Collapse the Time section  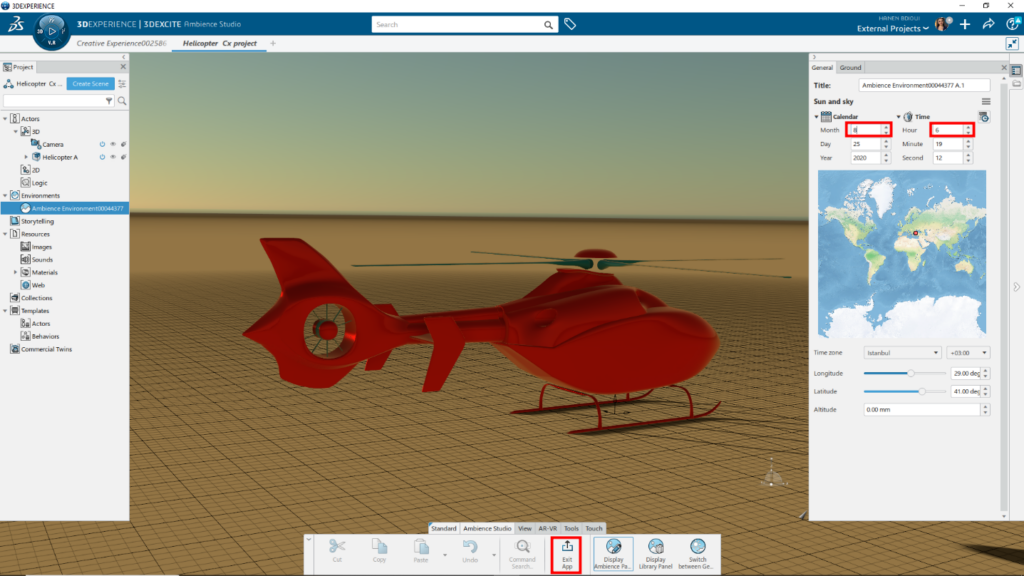(899, 117)
